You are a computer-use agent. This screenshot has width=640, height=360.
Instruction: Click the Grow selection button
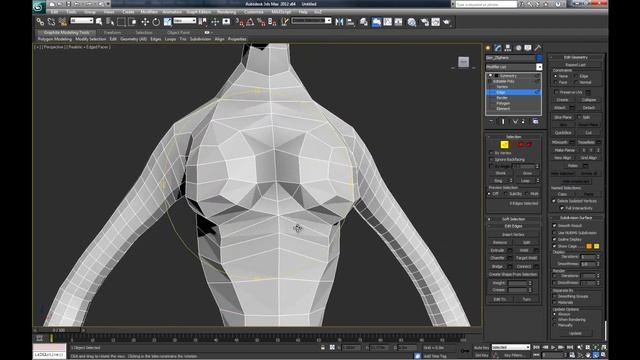(527, 173)
